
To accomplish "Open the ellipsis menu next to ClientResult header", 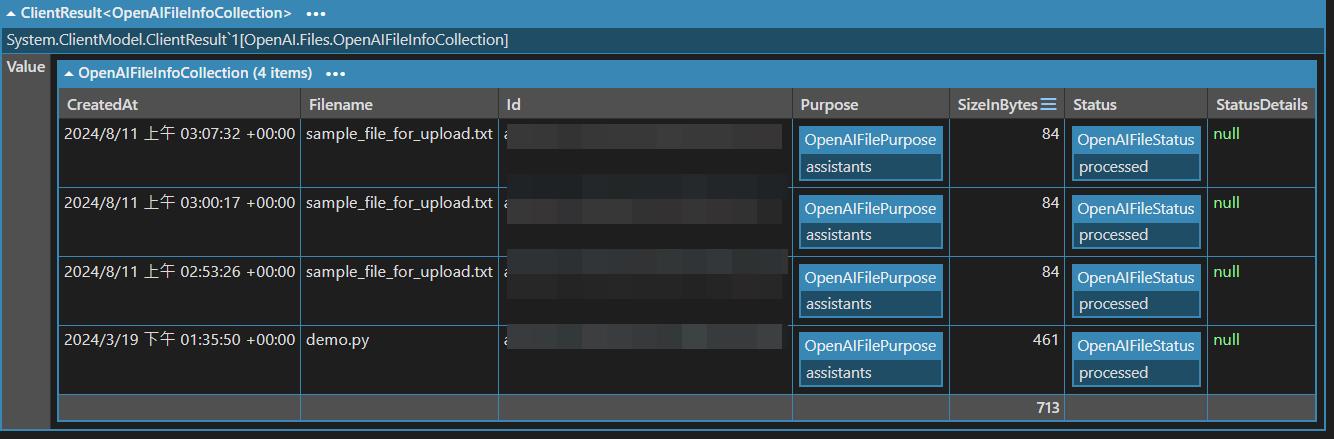I will (x=315, y=14).
